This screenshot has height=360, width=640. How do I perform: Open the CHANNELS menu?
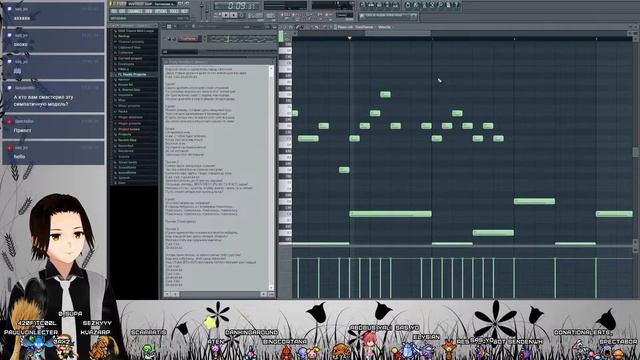pyautogui.click(x=136, y=11)
